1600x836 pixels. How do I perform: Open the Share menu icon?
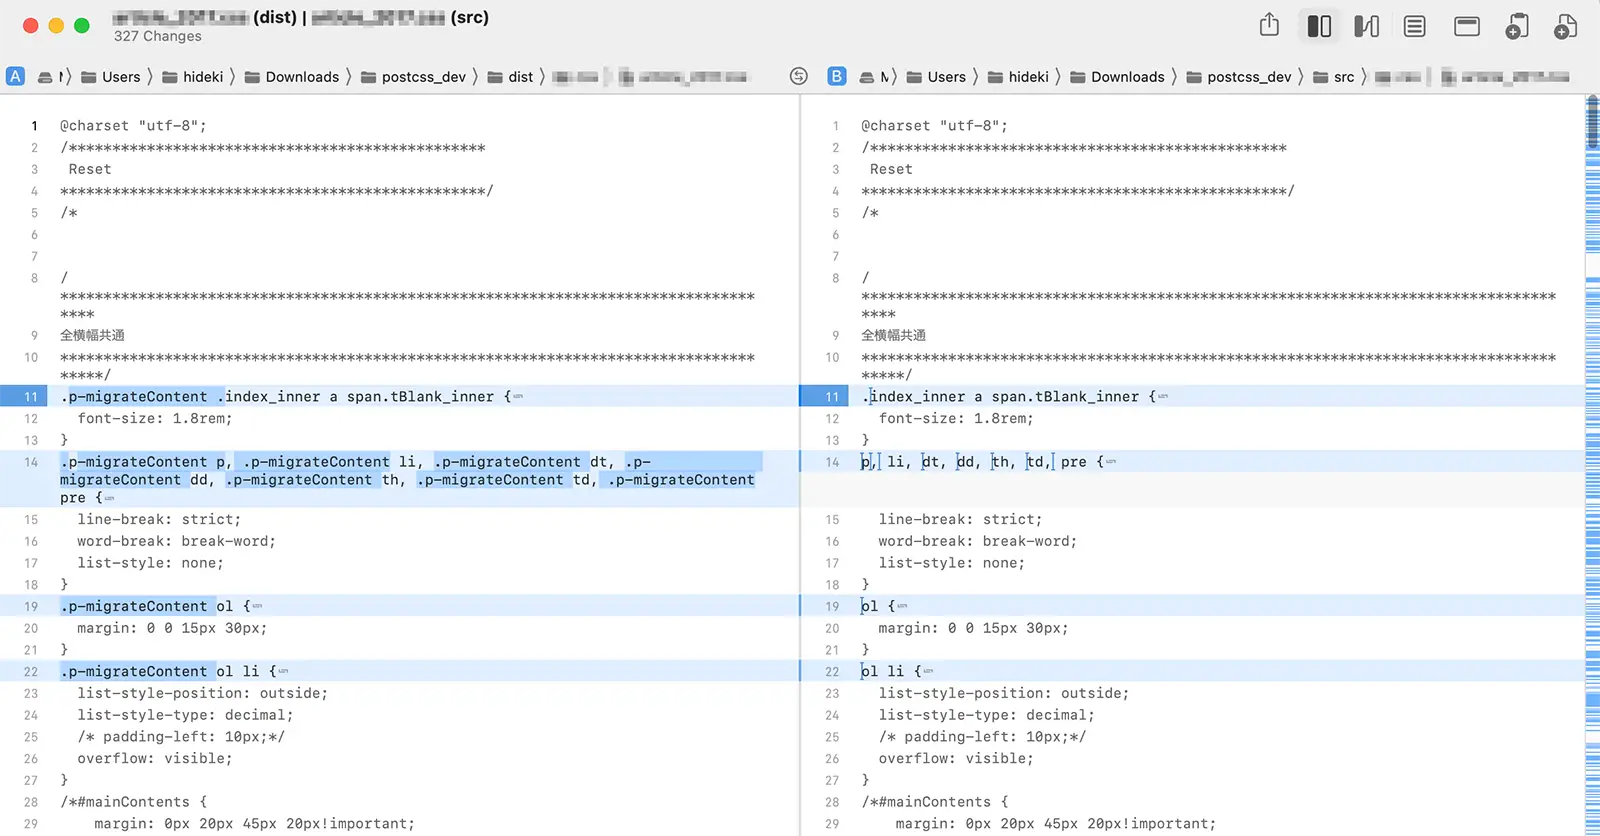coord(1269,26)
